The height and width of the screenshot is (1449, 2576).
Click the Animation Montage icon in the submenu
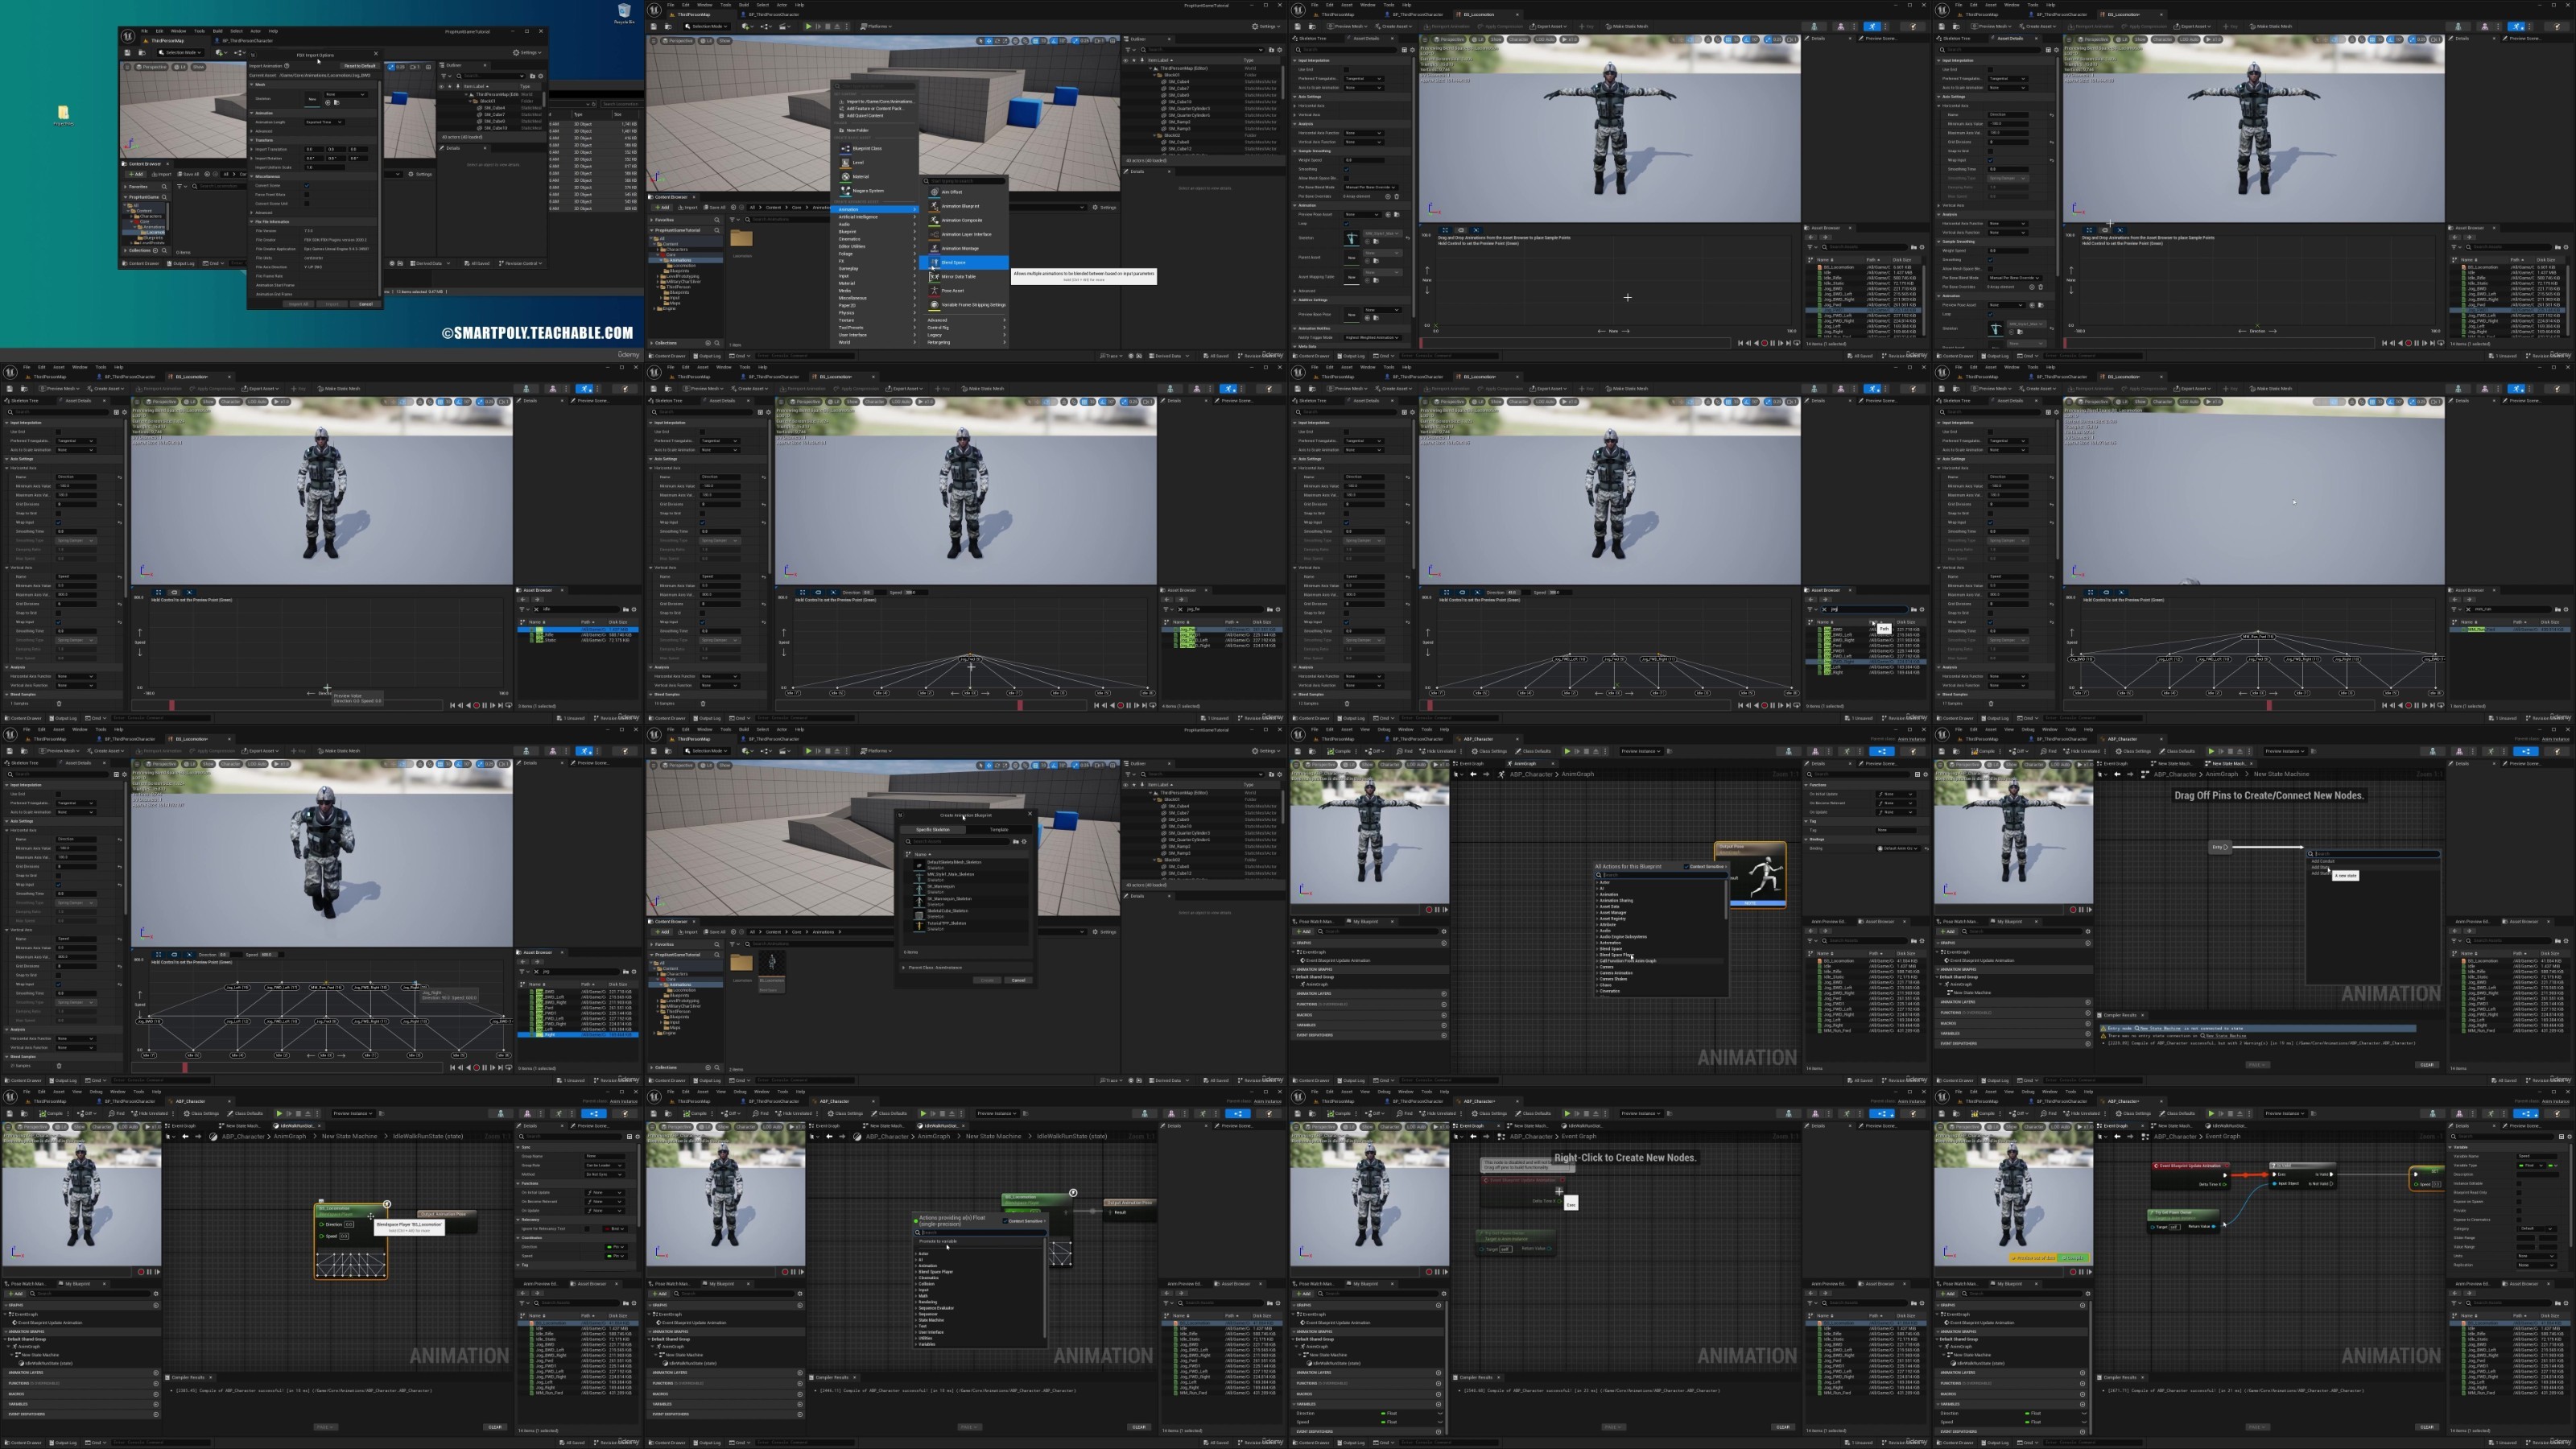(x=934, y=249)
